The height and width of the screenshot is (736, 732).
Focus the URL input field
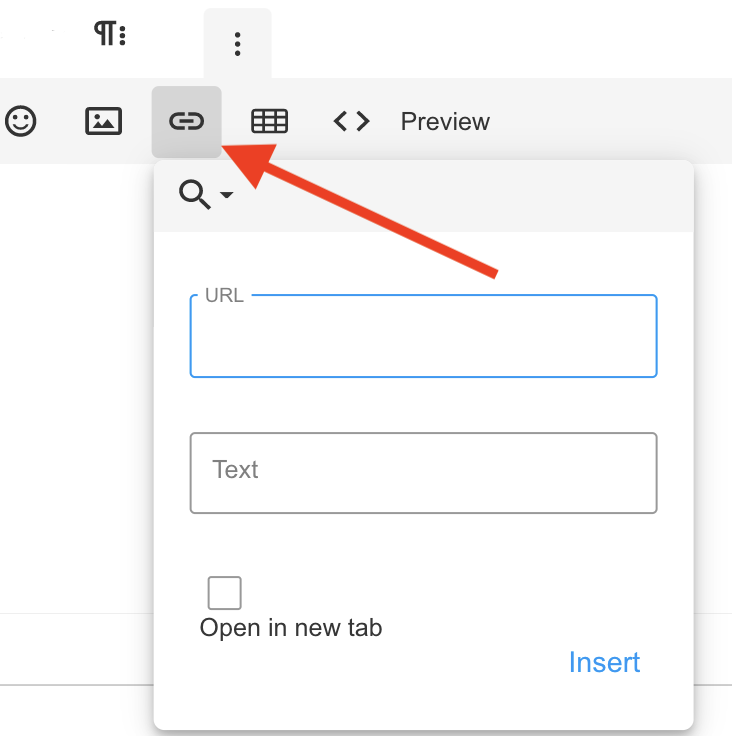423,340
